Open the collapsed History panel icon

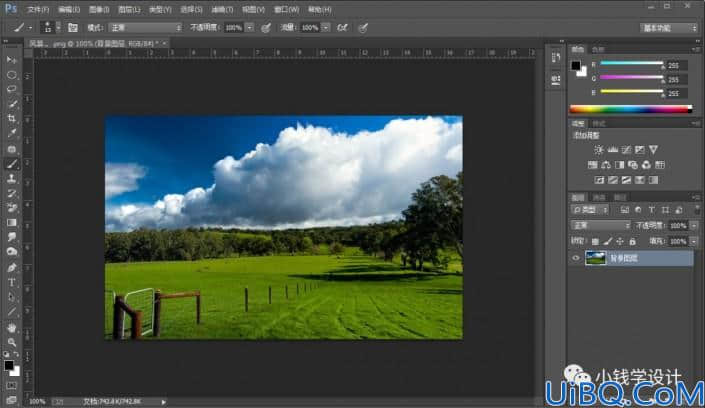(556, 58)
